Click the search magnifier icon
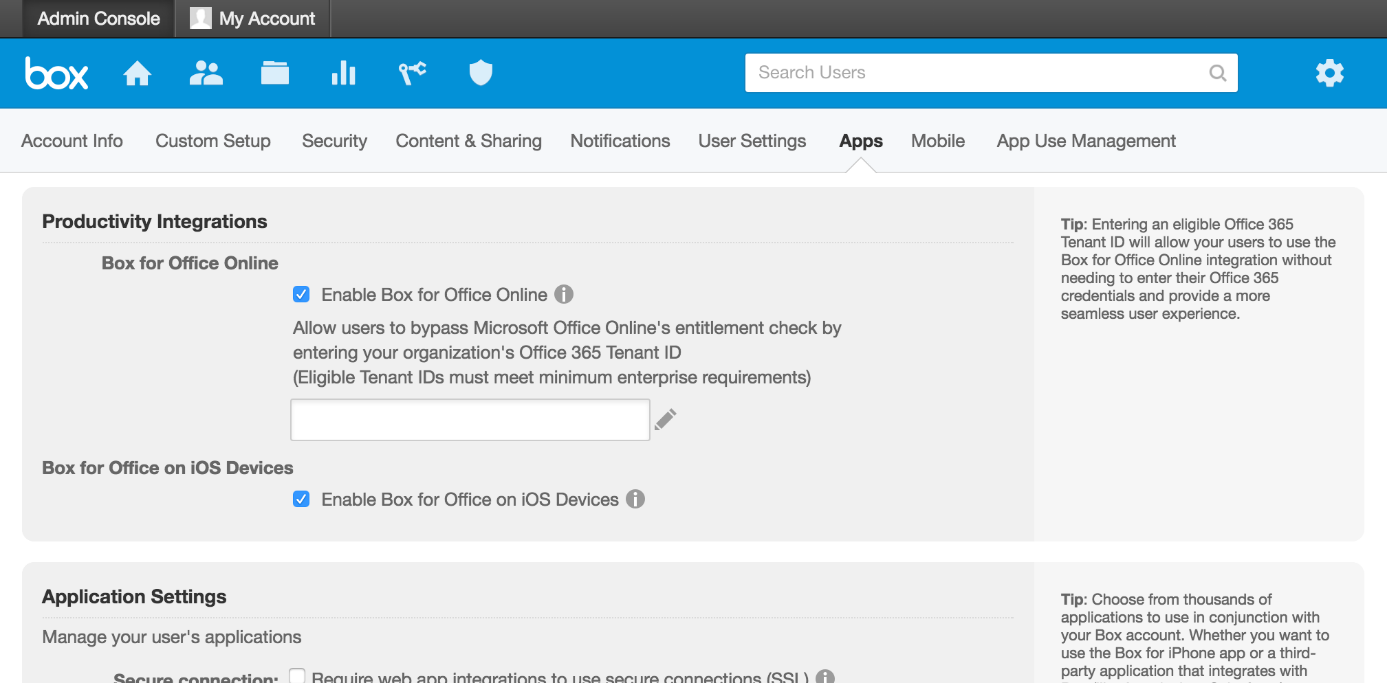 click(x=1217, y=73)
